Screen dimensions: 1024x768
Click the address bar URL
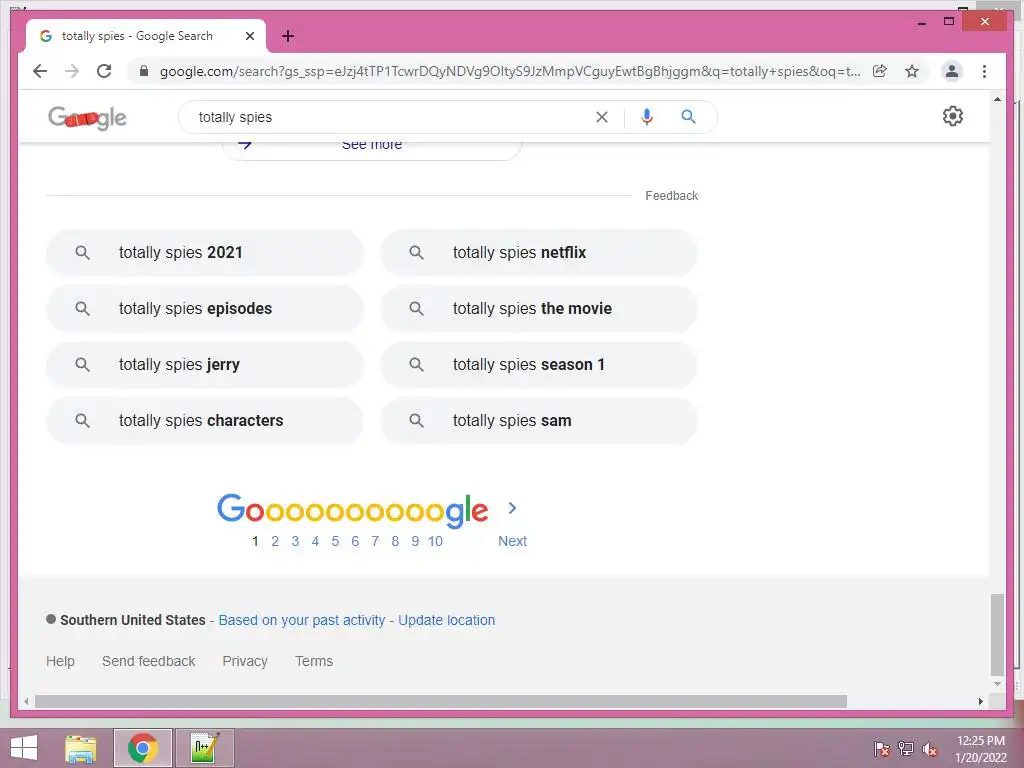[509, 71]
